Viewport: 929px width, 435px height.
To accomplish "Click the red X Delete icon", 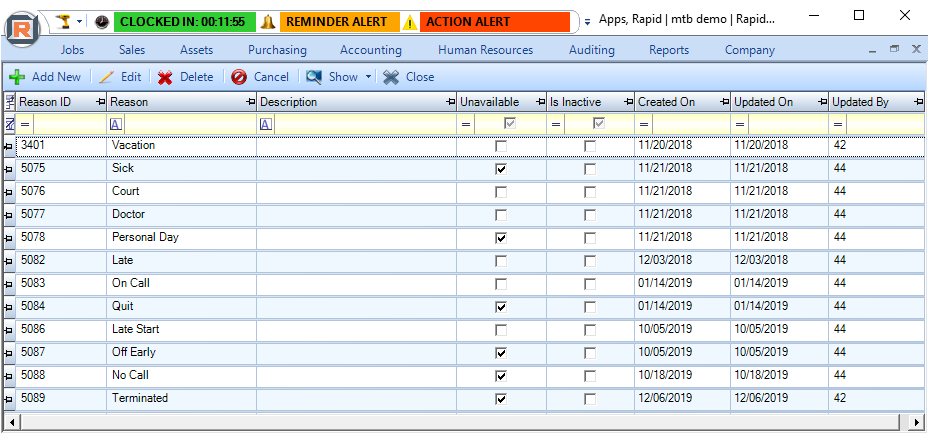I will [165, 77].
